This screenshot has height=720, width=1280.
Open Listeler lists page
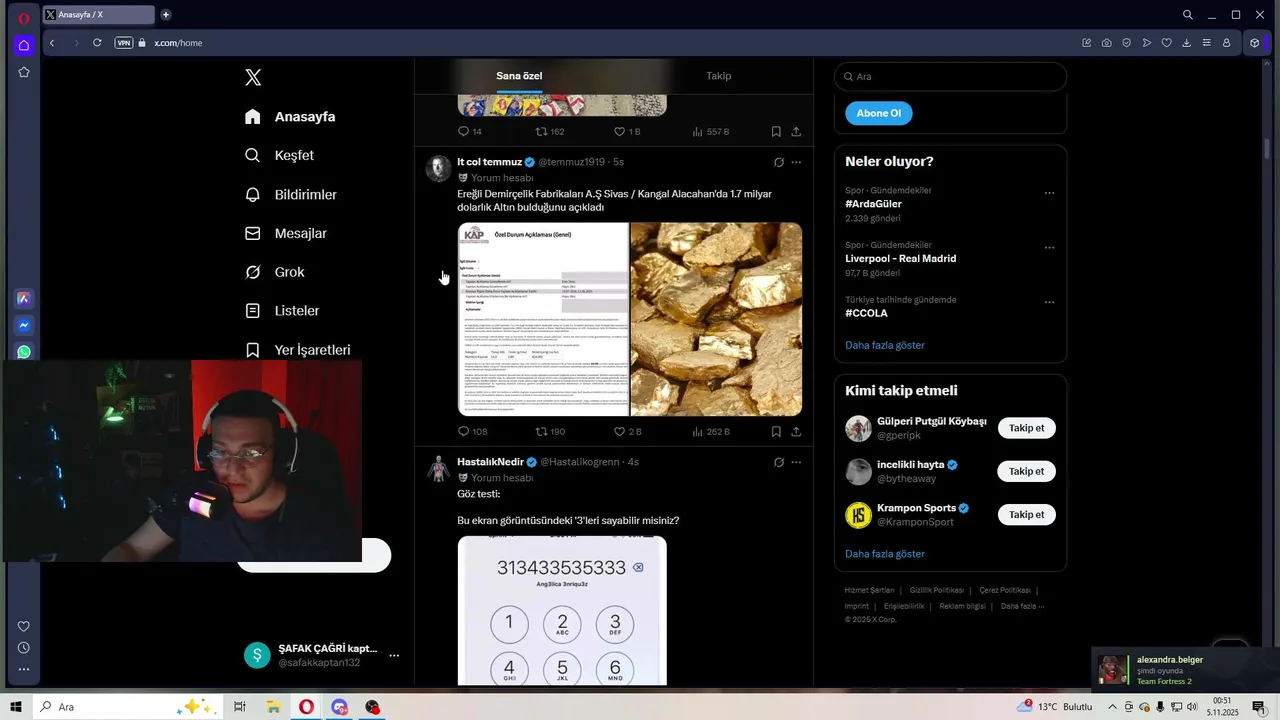(x=282, y=311)
